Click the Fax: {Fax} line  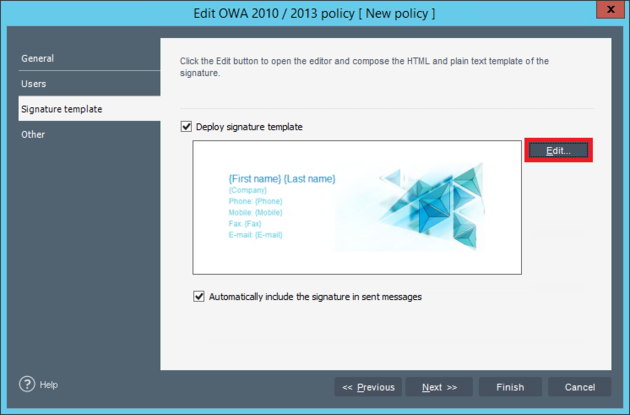click(x=245, y=223)
